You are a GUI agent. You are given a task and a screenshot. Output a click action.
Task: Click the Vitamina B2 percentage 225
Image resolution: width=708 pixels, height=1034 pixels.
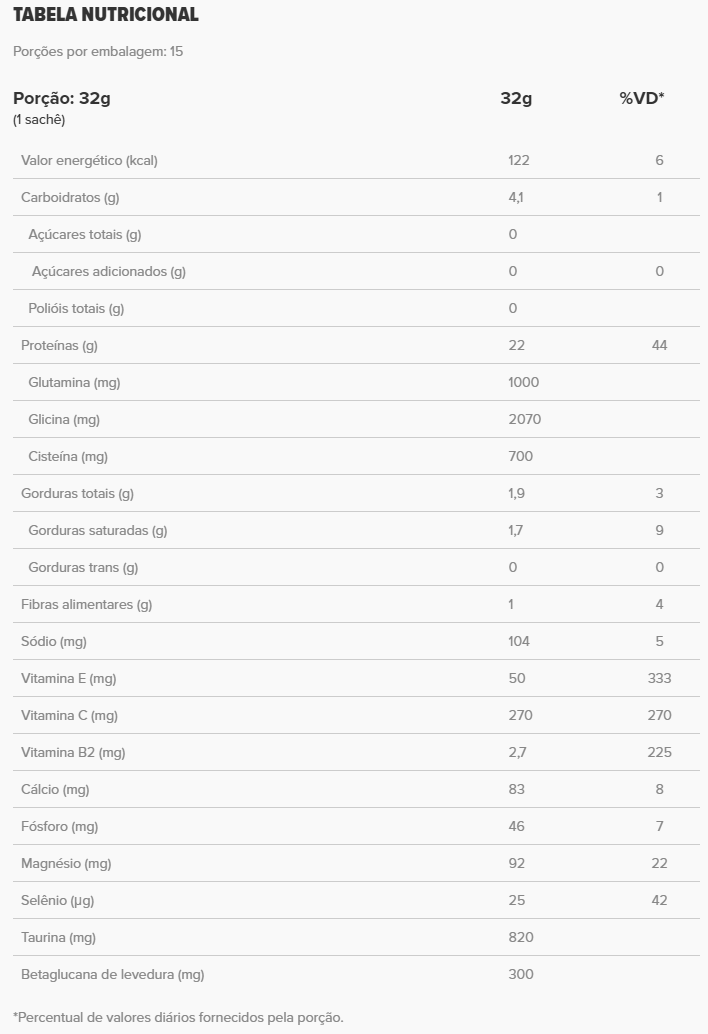point(659,752)
